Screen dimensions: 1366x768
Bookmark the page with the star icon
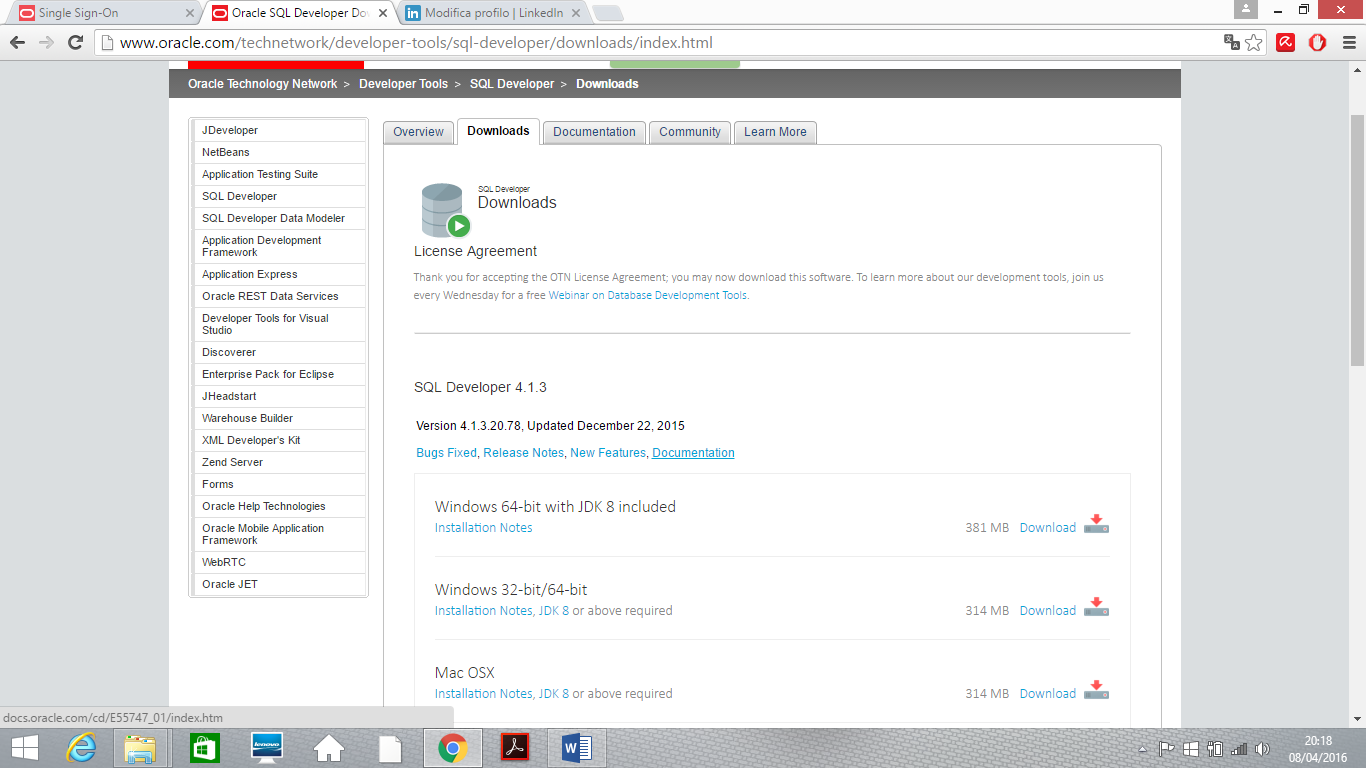[x=1254, y=42]
